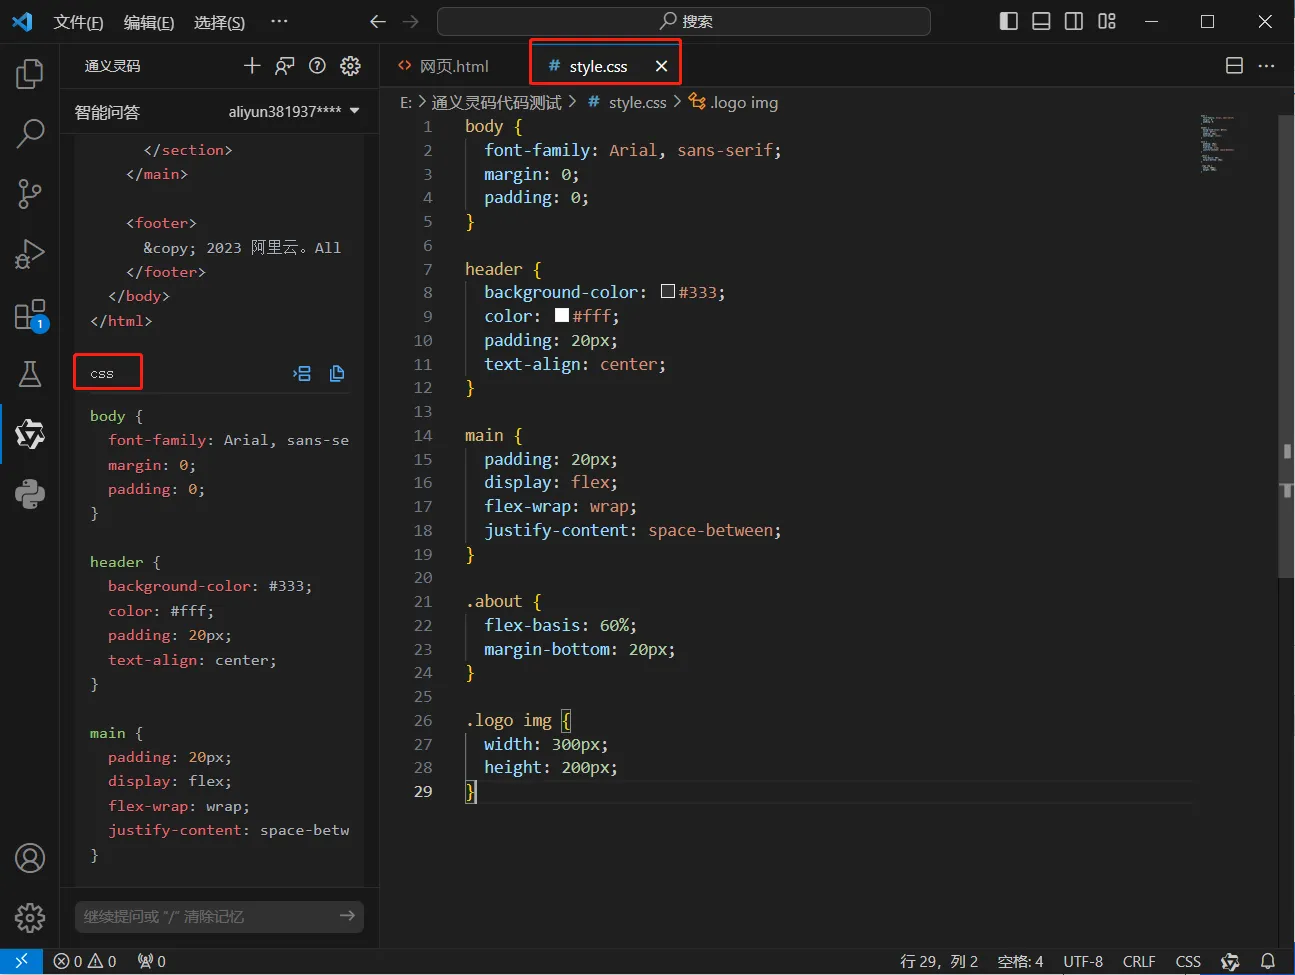This screenshot has height=975, width=1295.
Task: Click the css language label in chat
Action: (x=102, y=373)
